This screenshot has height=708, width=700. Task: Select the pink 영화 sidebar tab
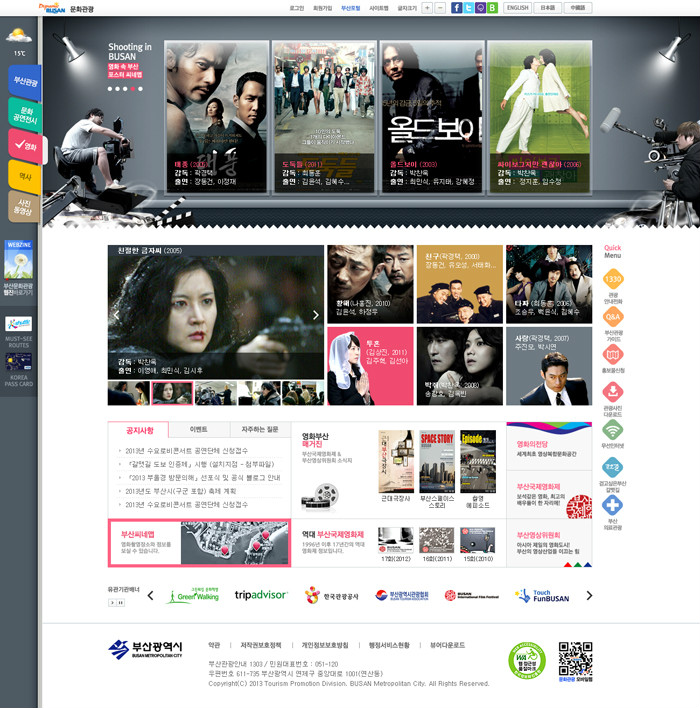[x=26, y=145]
